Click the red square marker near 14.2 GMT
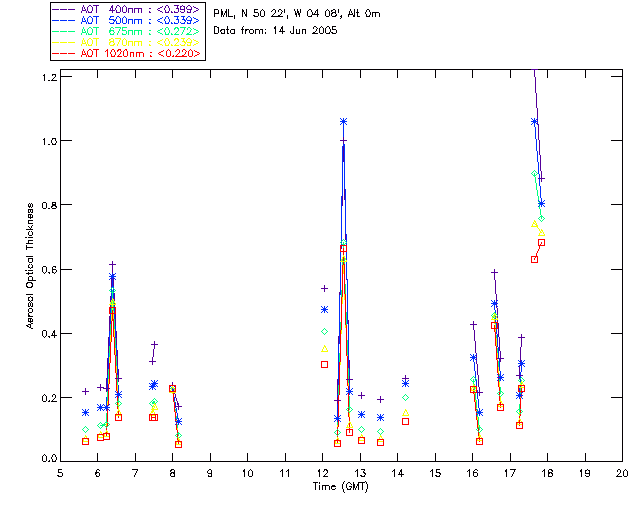The height and width of the screenshot is (512, 640). (x=405, y=421)
